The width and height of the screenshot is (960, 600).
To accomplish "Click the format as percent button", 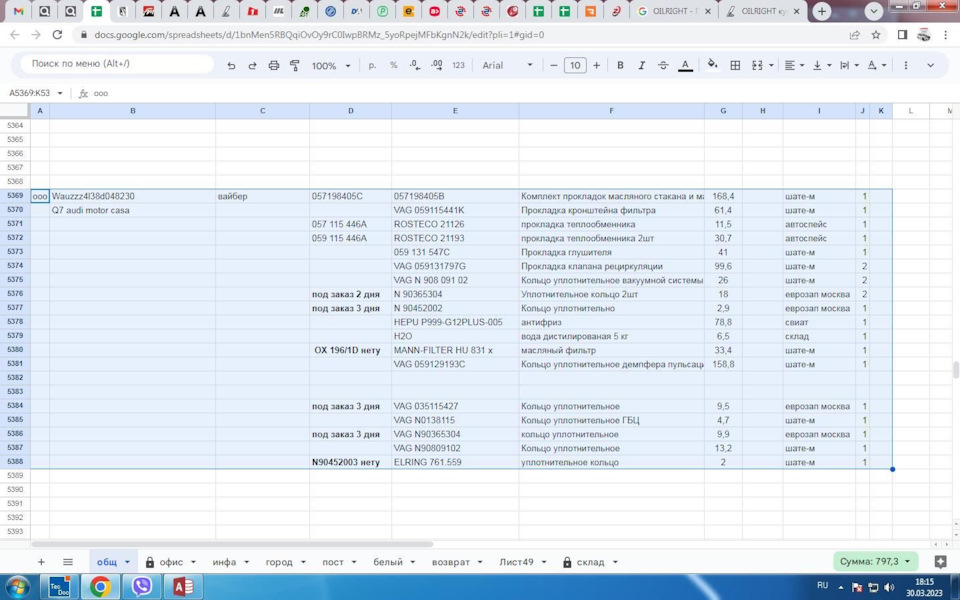I will (393, 65).
